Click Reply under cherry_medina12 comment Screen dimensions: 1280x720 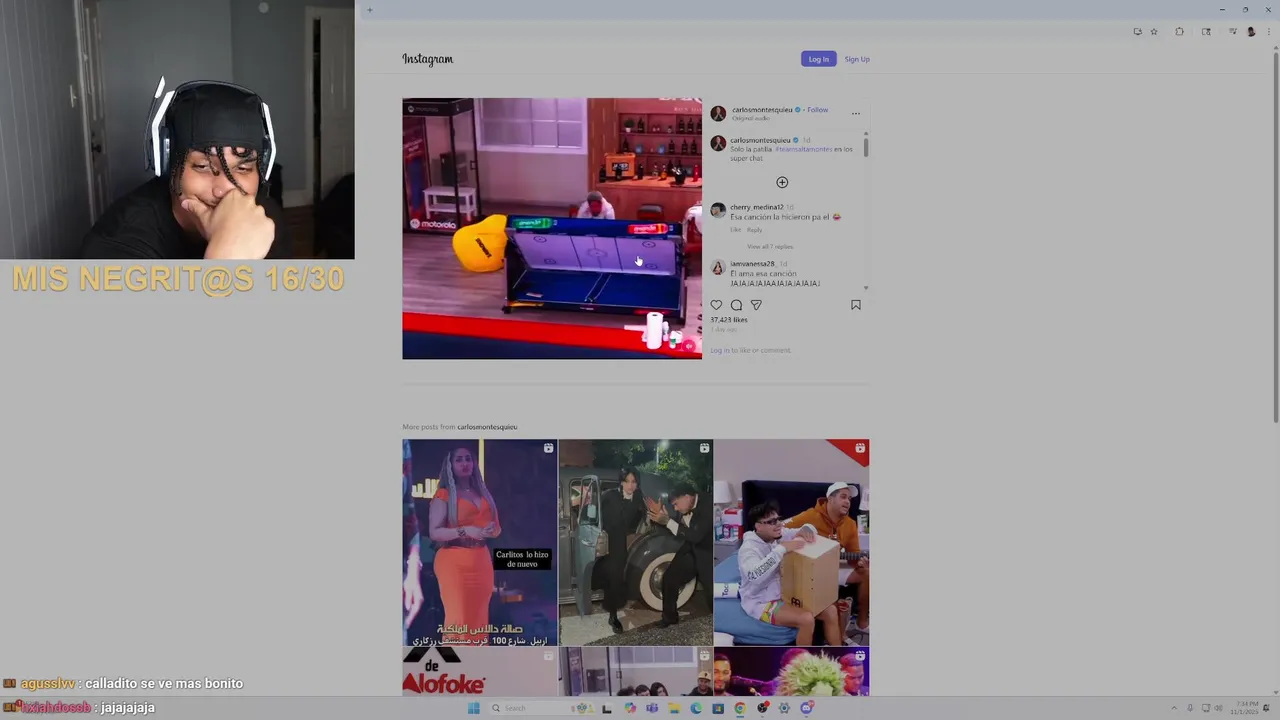point(755,230)
